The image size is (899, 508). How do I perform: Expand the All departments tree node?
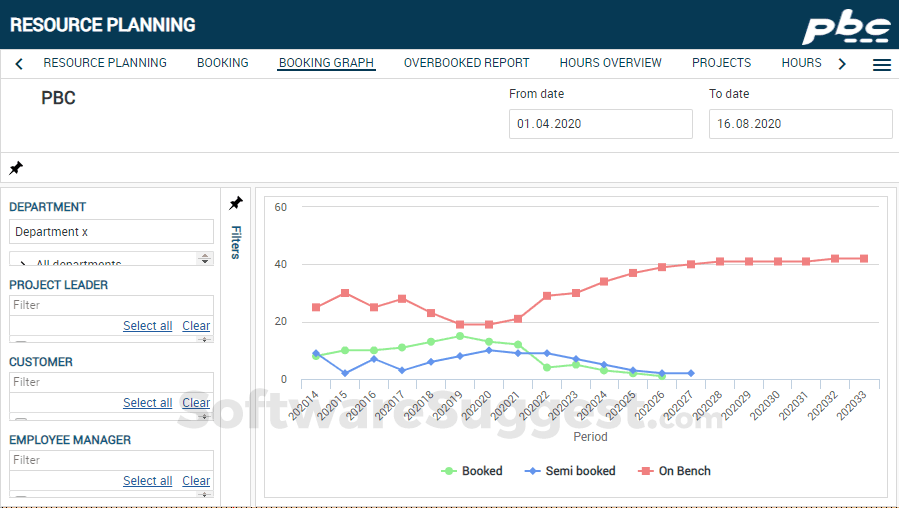point(23,264)
